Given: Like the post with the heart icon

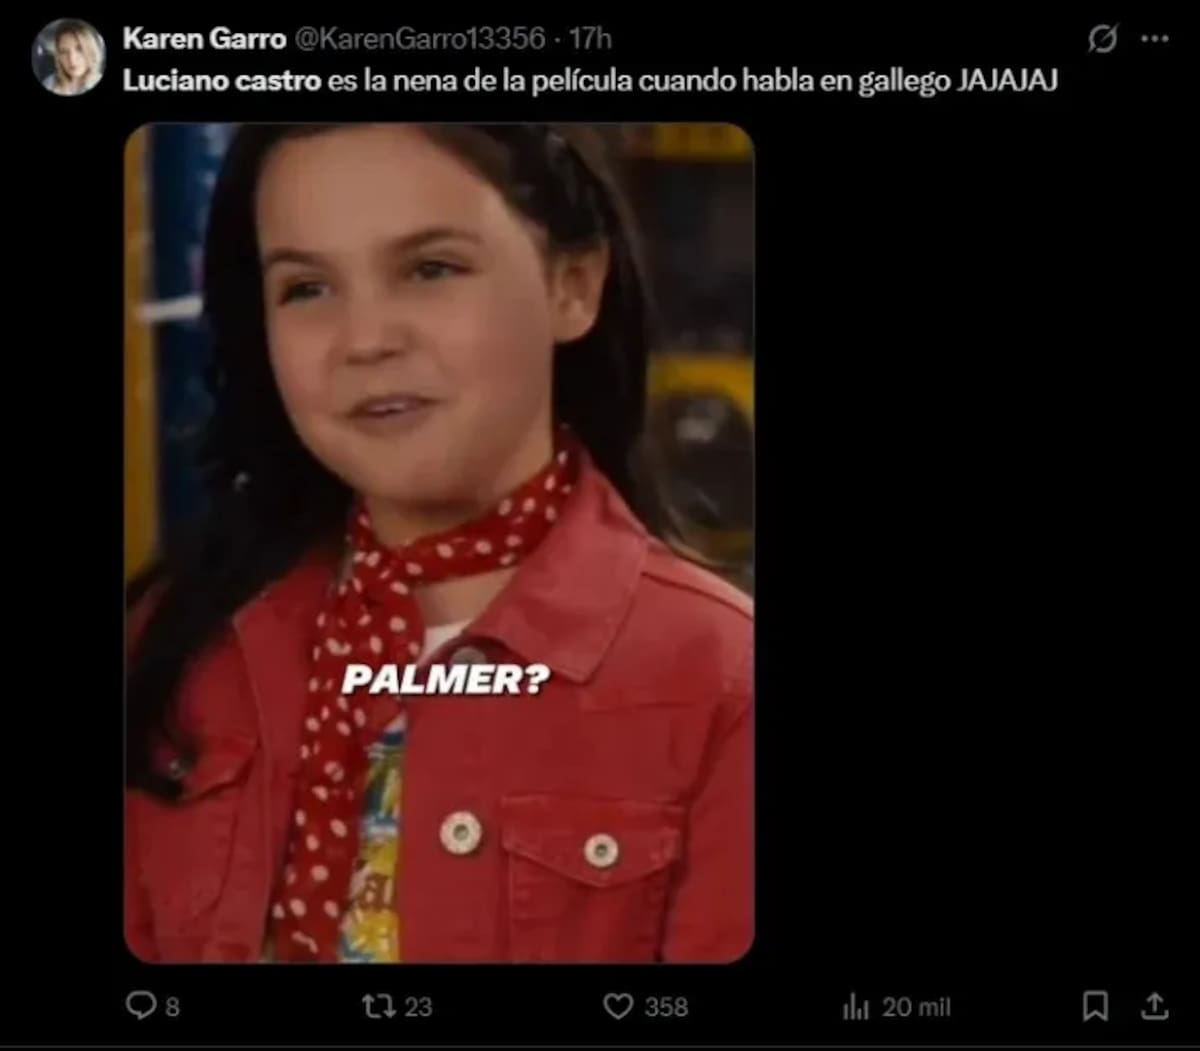Looking at the screenshot, I should [618, 1006].
